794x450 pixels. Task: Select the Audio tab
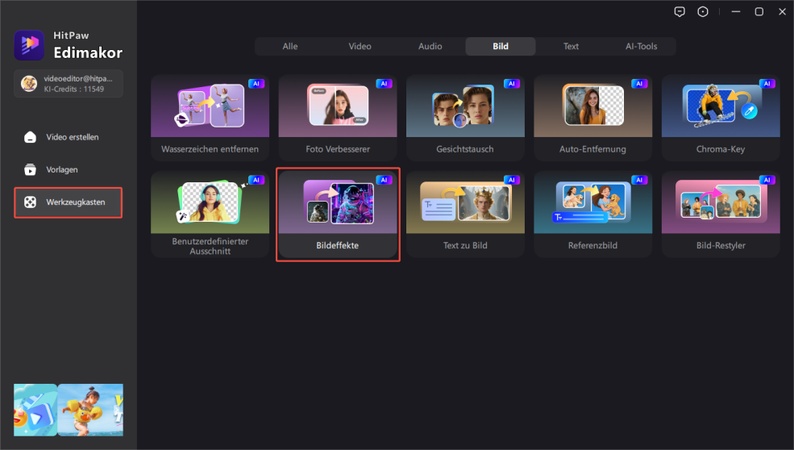430,46
